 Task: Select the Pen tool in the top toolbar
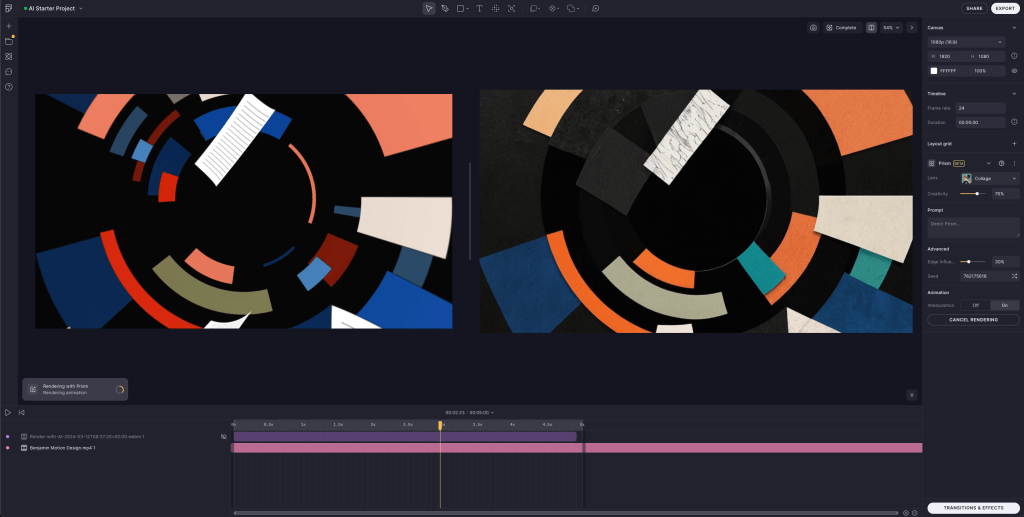[445, 8]
